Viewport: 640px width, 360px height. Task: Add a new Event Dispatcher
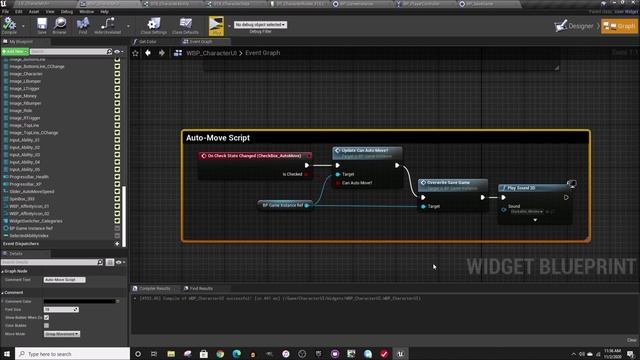[117, 244]
